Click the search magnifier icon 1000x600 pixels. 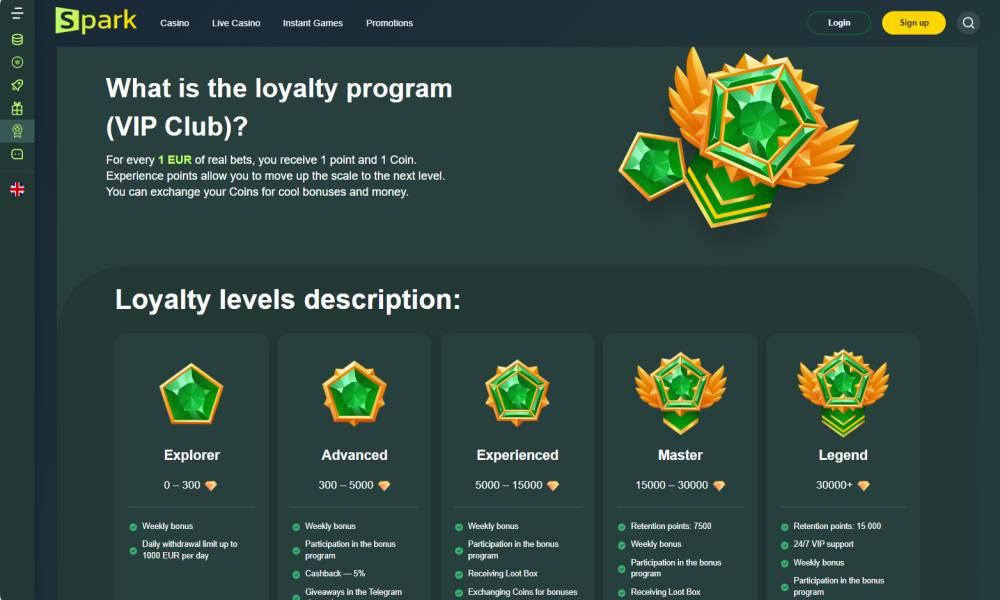tap(968, 23)
